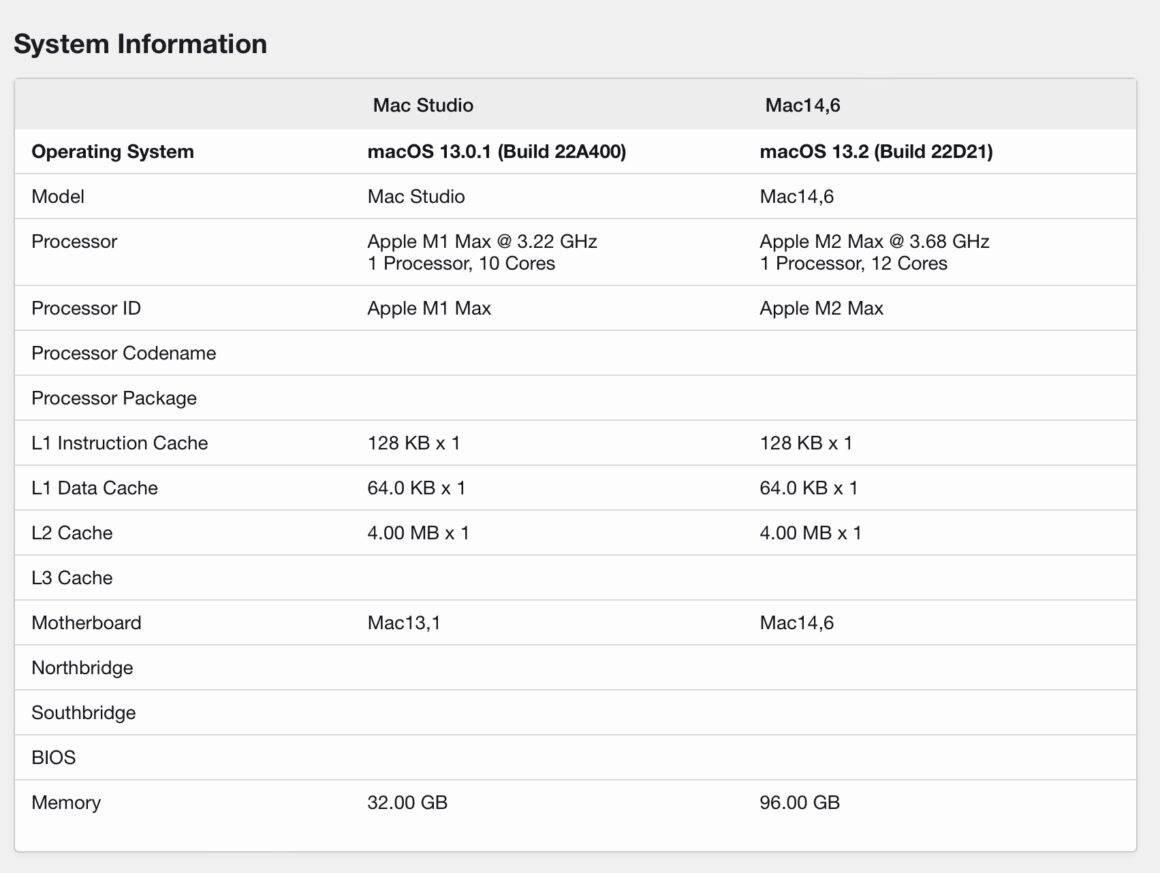Click the 96.00 GB memory value

point(797,802)
